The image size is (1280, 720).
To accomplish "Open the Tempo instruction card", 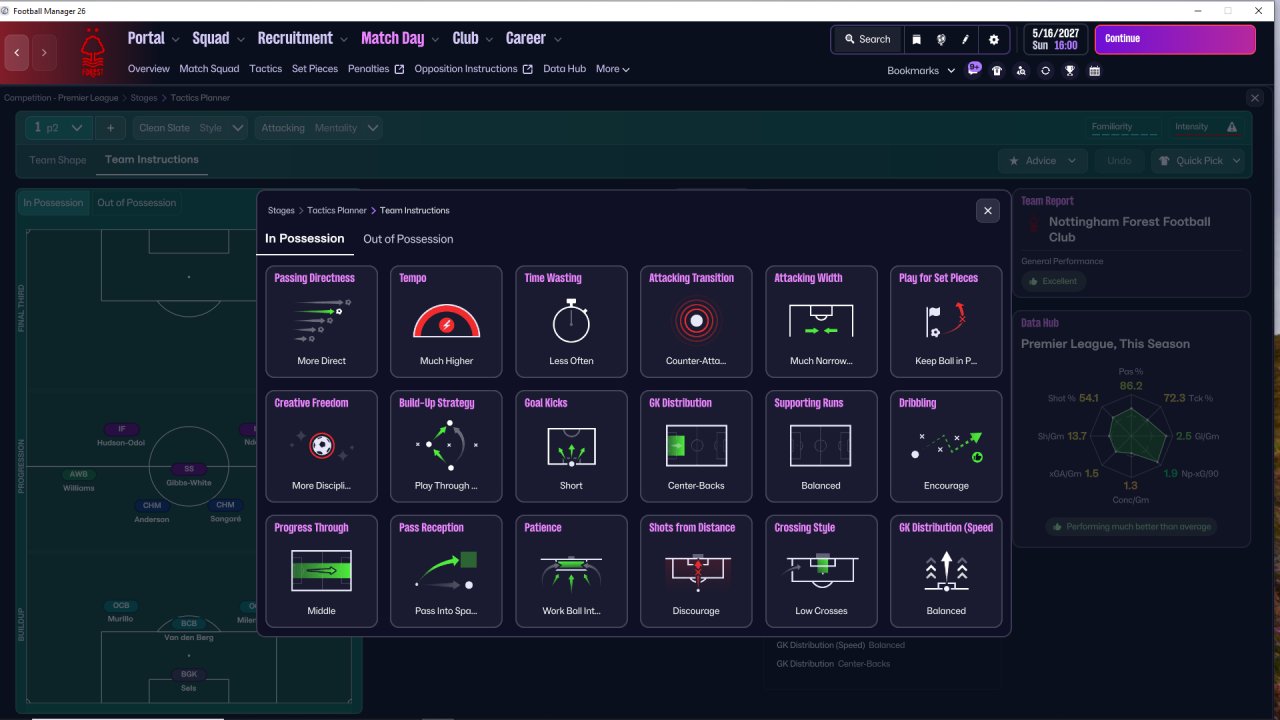I will tap(446, 321).
